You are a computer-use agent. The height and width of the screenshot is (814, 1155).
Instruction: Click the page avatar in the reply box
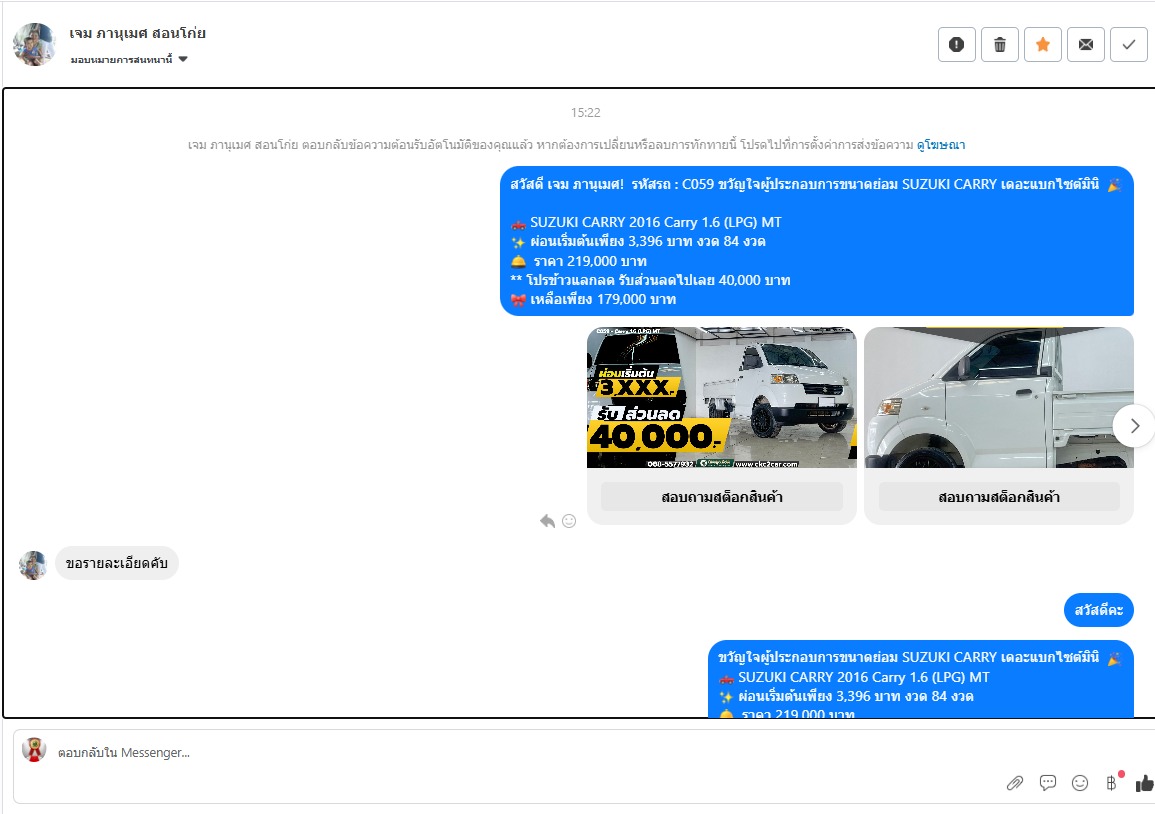[34, 749]
